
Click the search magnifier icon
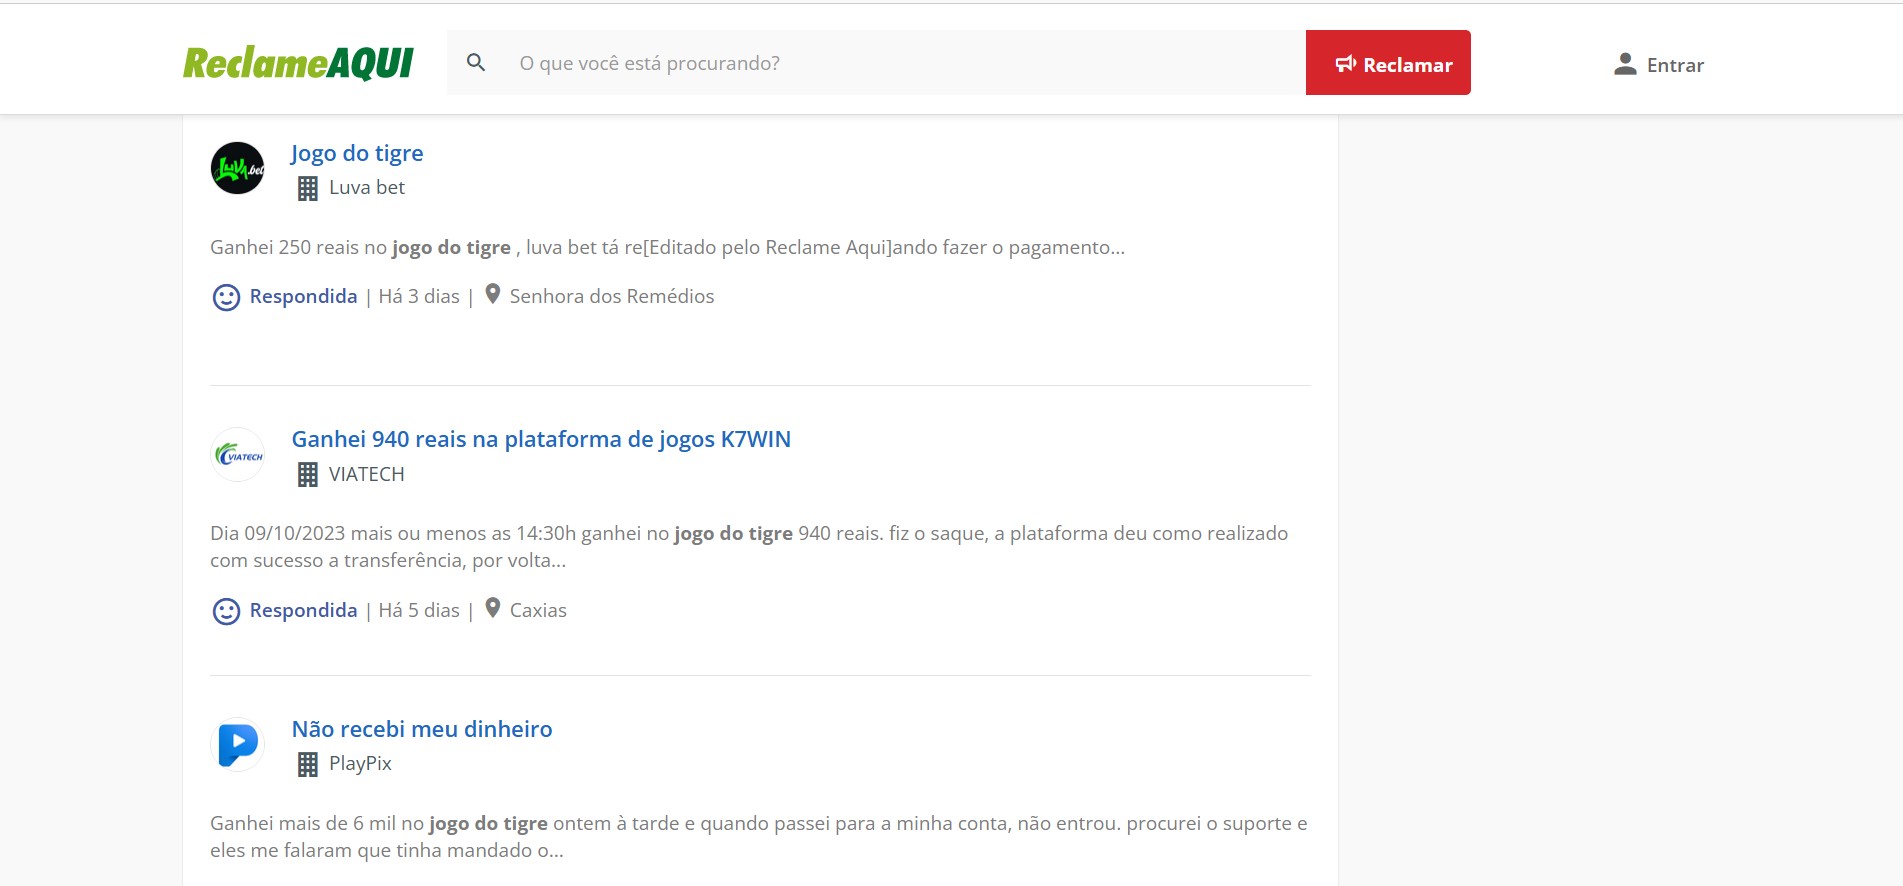pyautogui.click(x=476, y=63)
